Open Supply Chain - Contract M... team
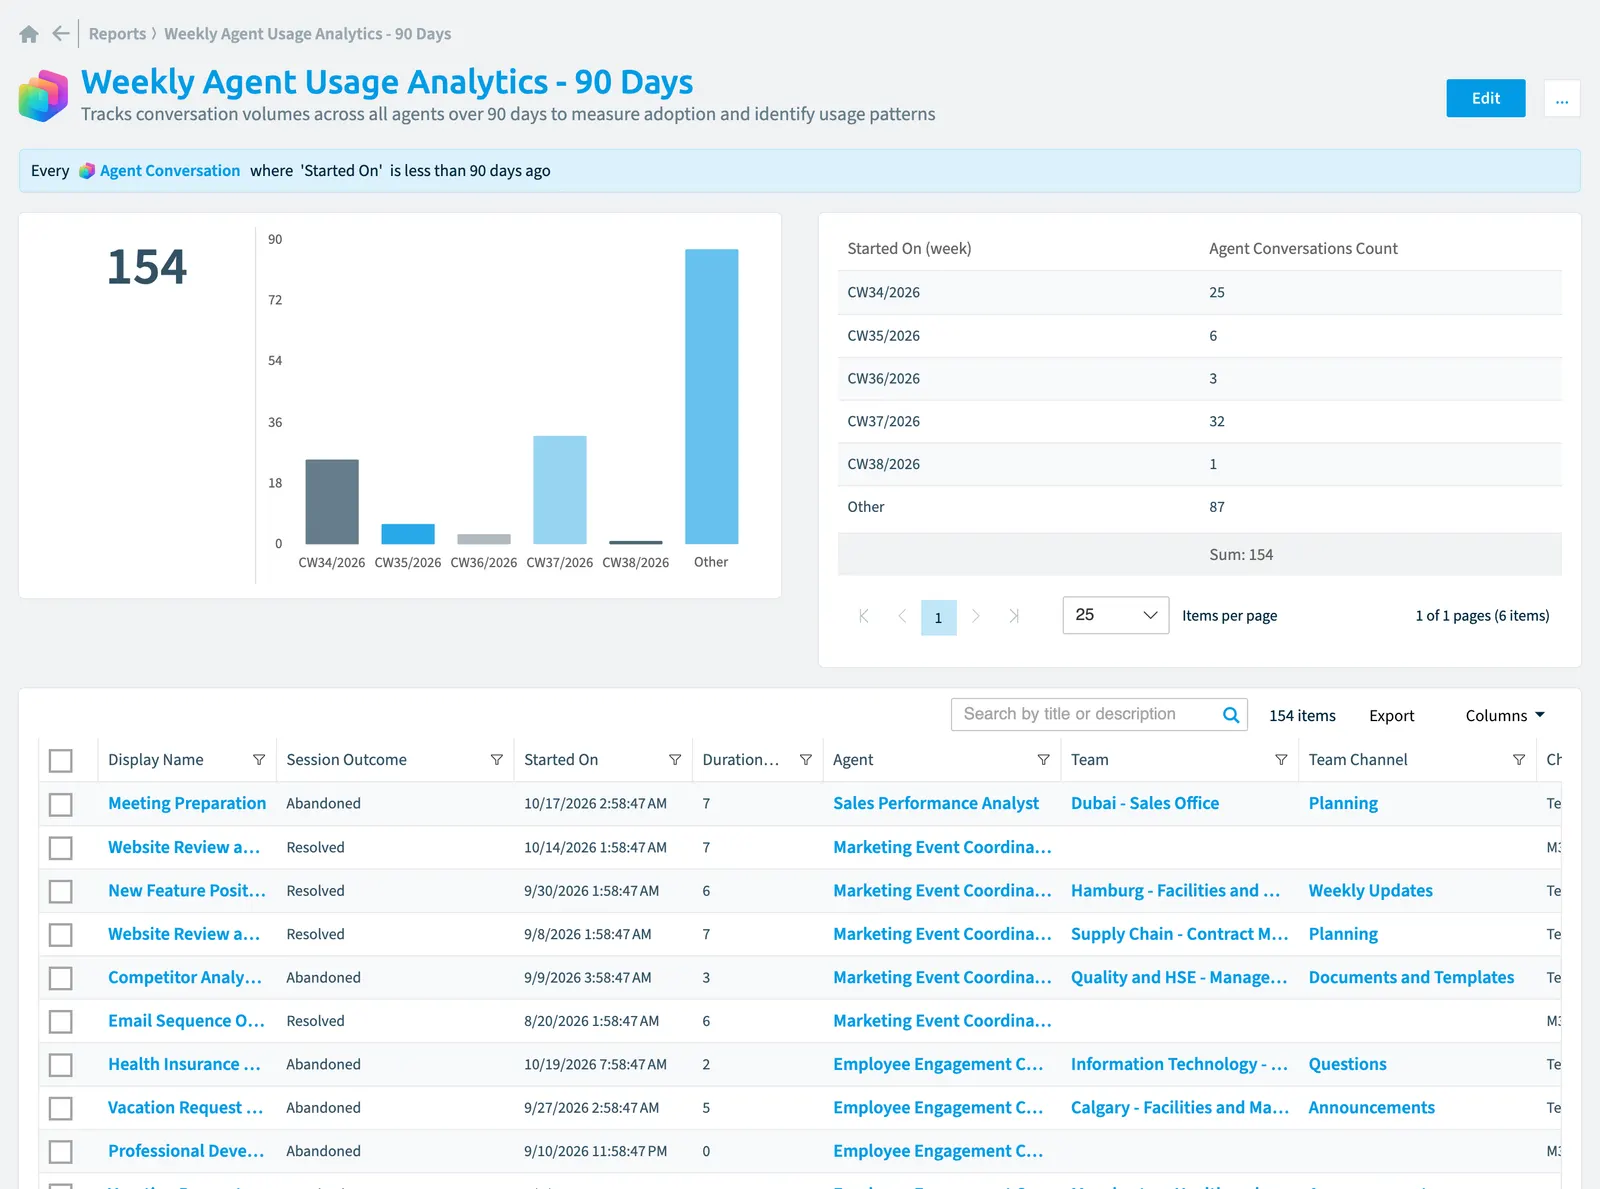This screenshot has width=1600, height=1189. [x=1180, y=933]
